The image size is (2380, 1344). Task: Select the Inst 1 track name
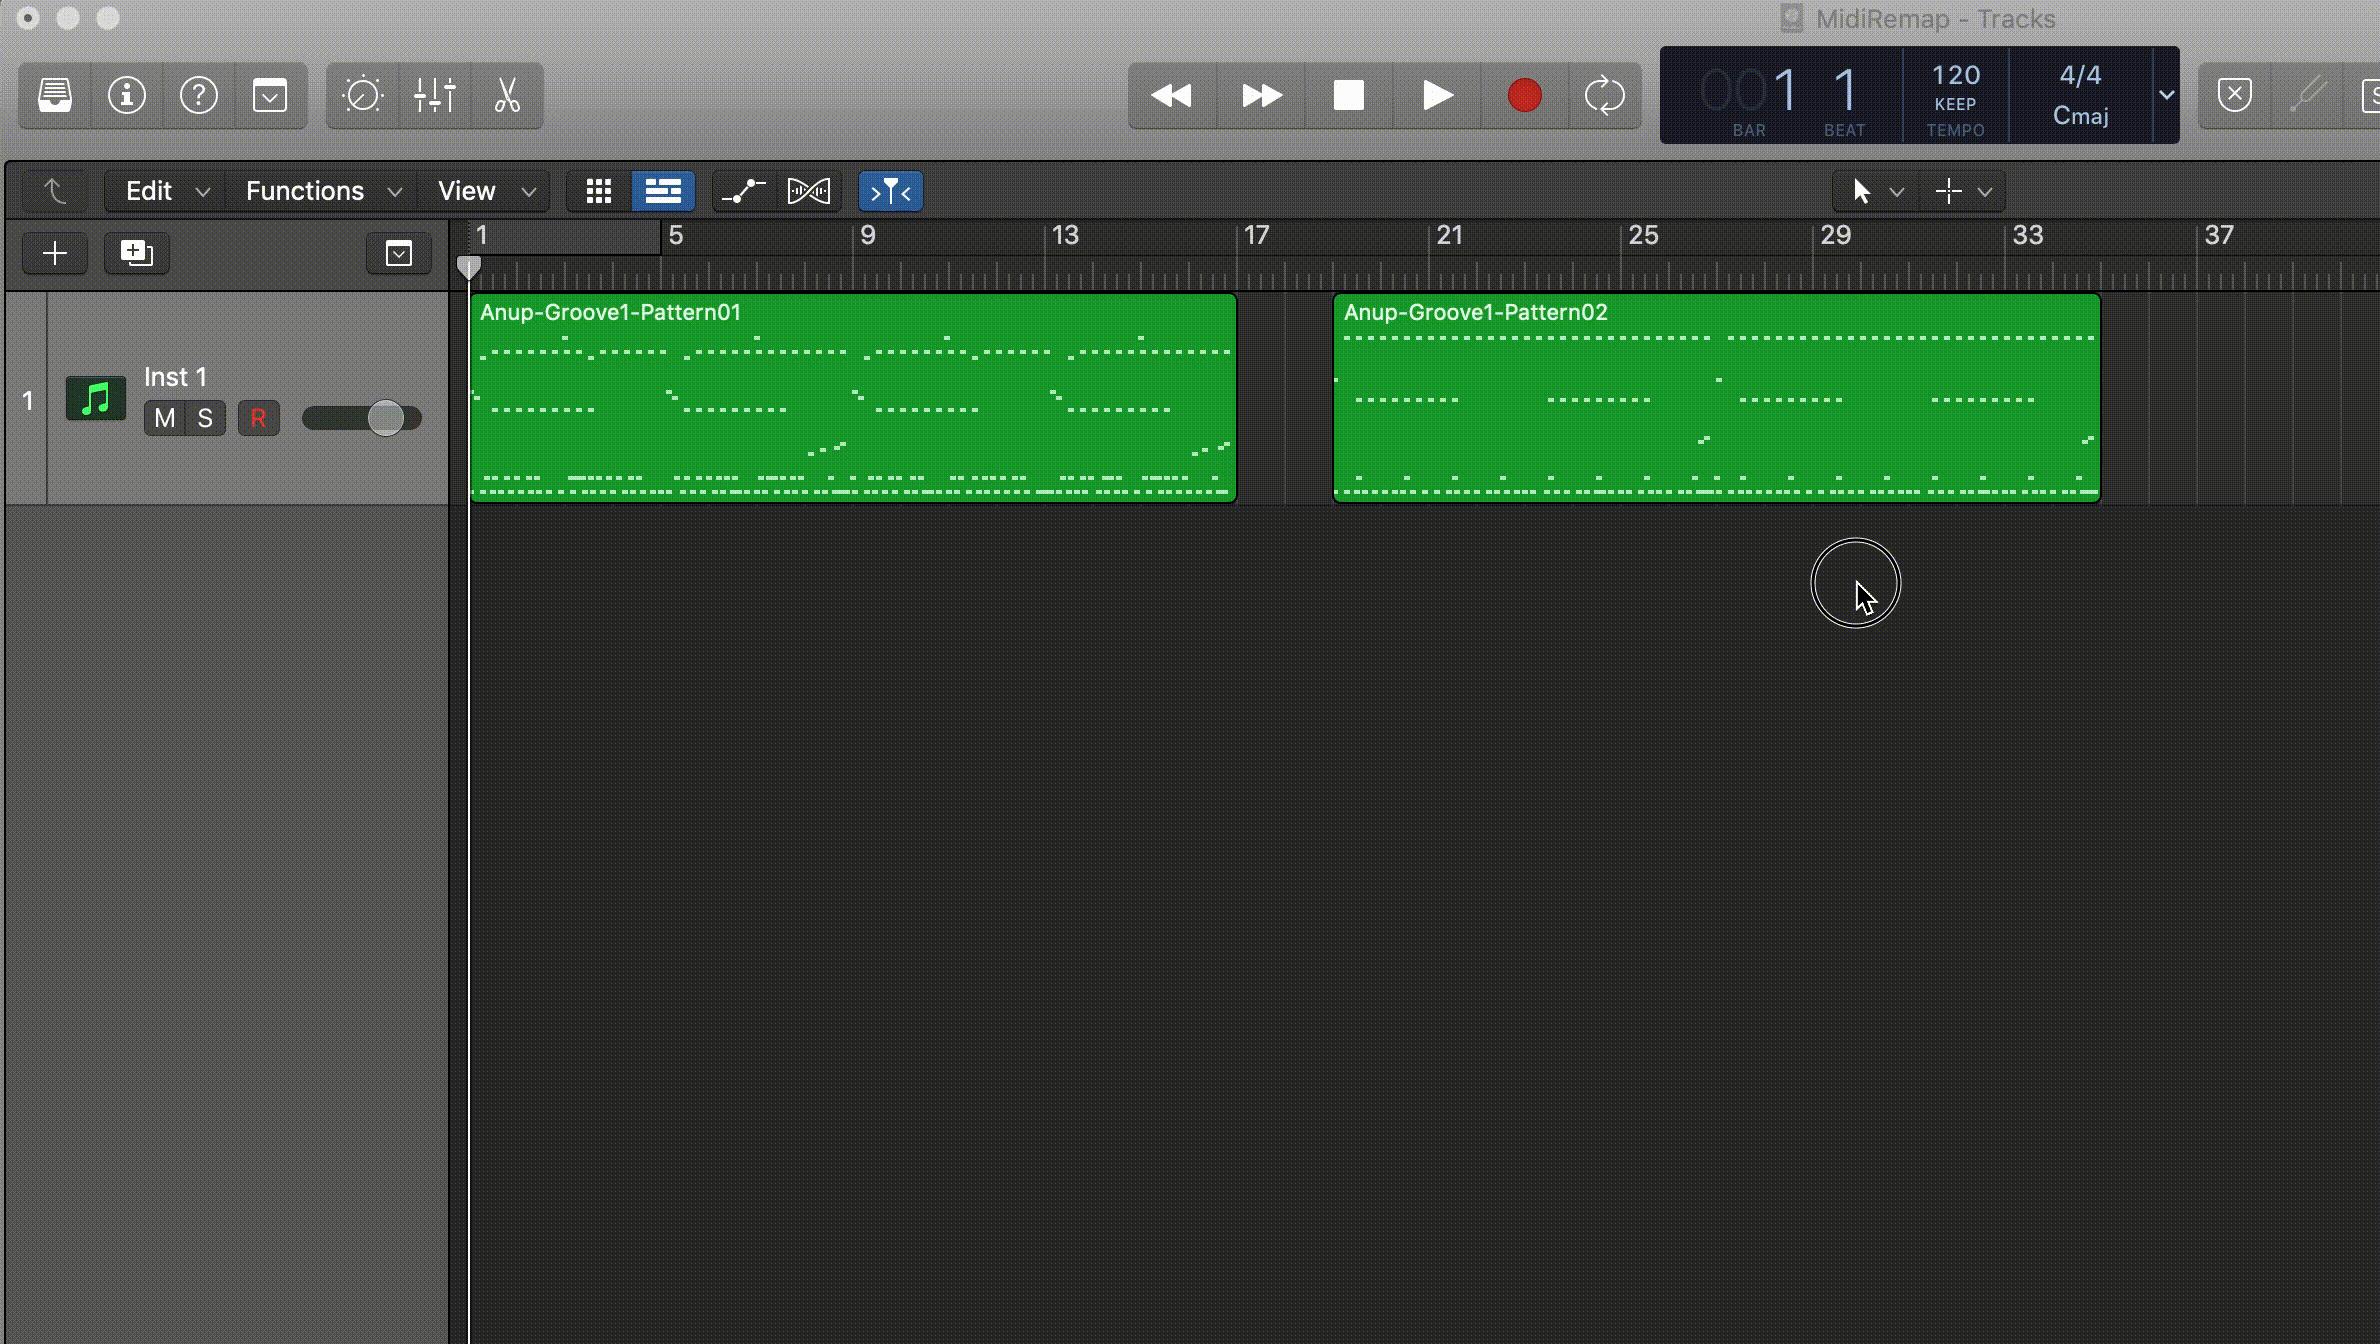175,377
